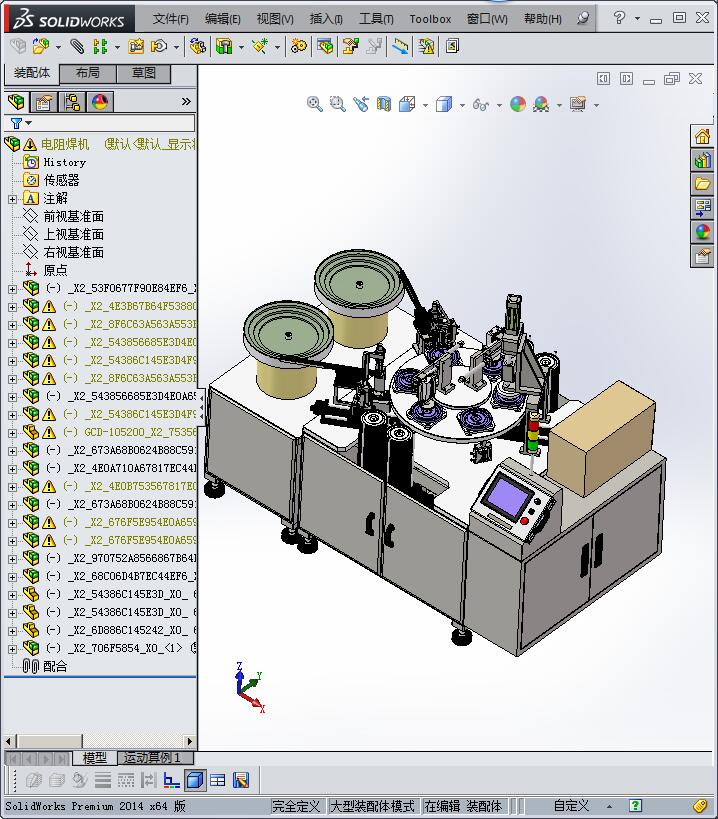Open the Insert Components dropdown arrow
The image size is (718, 819).
58,47
